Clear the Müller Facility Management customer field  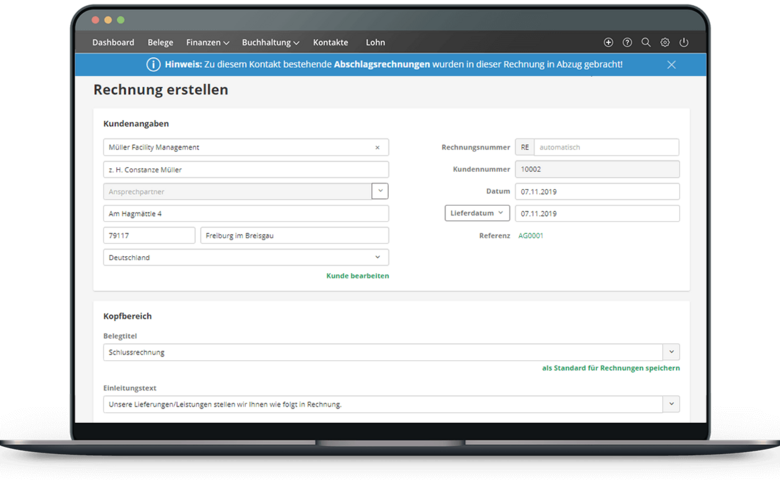pyautogui.click(x=377, y=147)
